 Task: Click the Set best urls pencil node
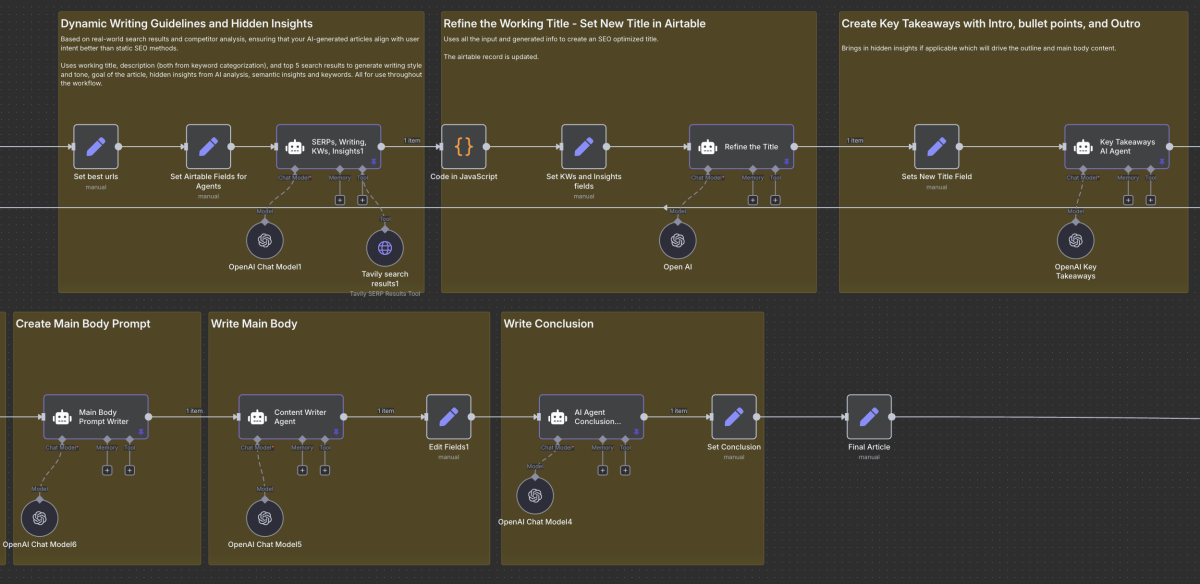point(95,147)
